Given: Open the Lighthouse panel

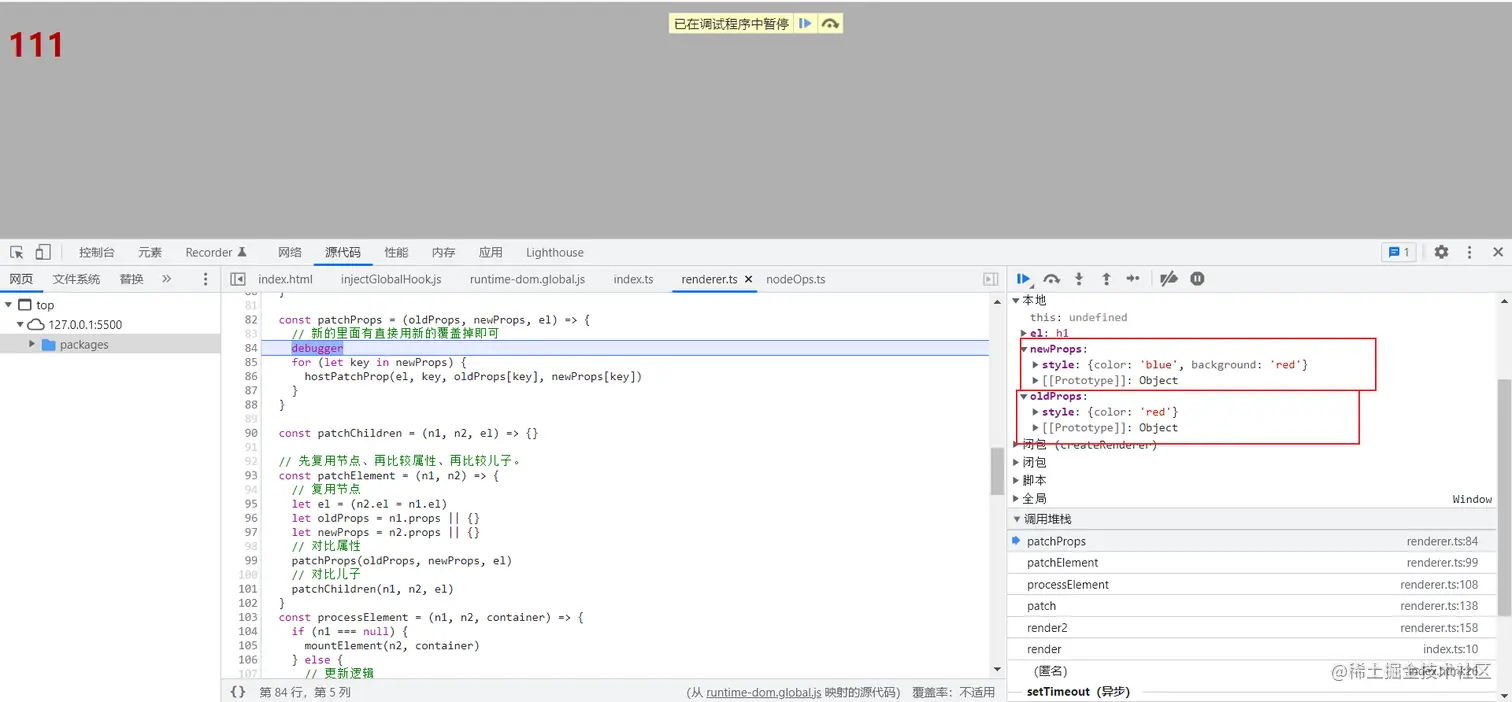Looking at the screenshot, I should (x=555, y=252).
